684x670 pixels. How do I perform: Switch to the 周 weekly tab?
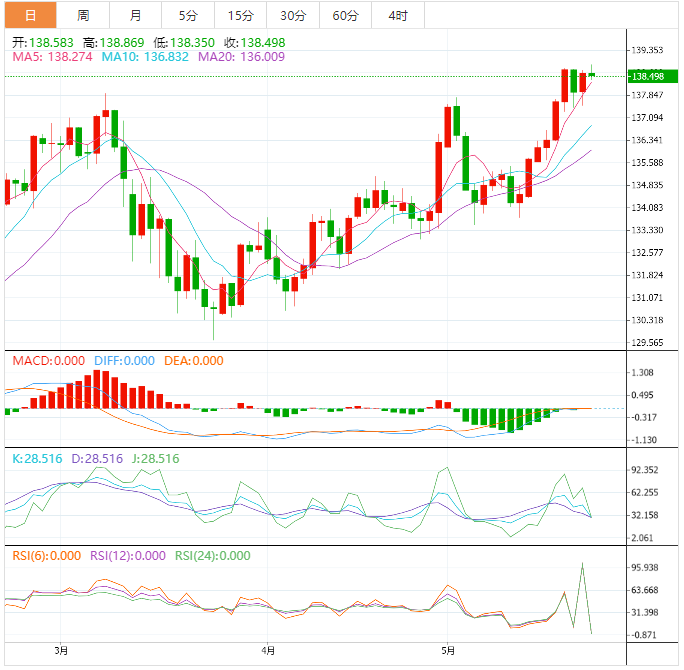pos(83,15)
